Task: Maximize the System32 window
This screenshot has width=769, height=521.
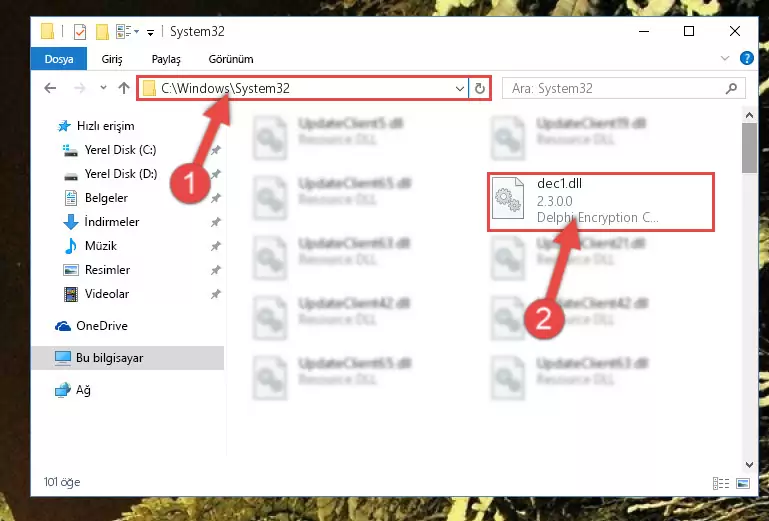Action: coord(689,32)
